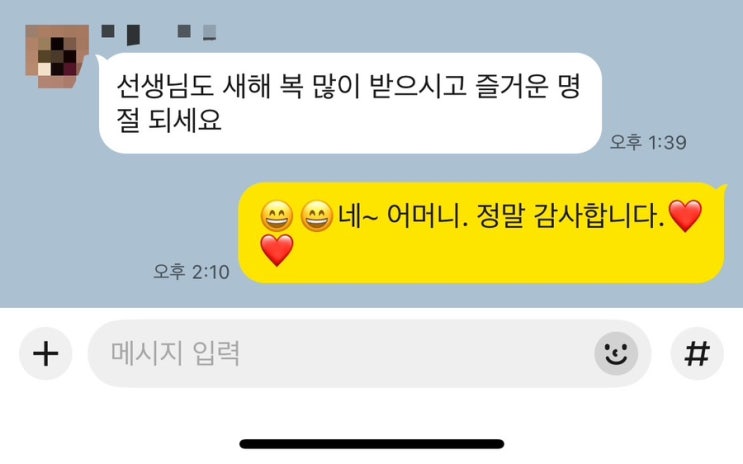Tap the black home indicator bar
743x464 pixels.
(x=372, y=444)
